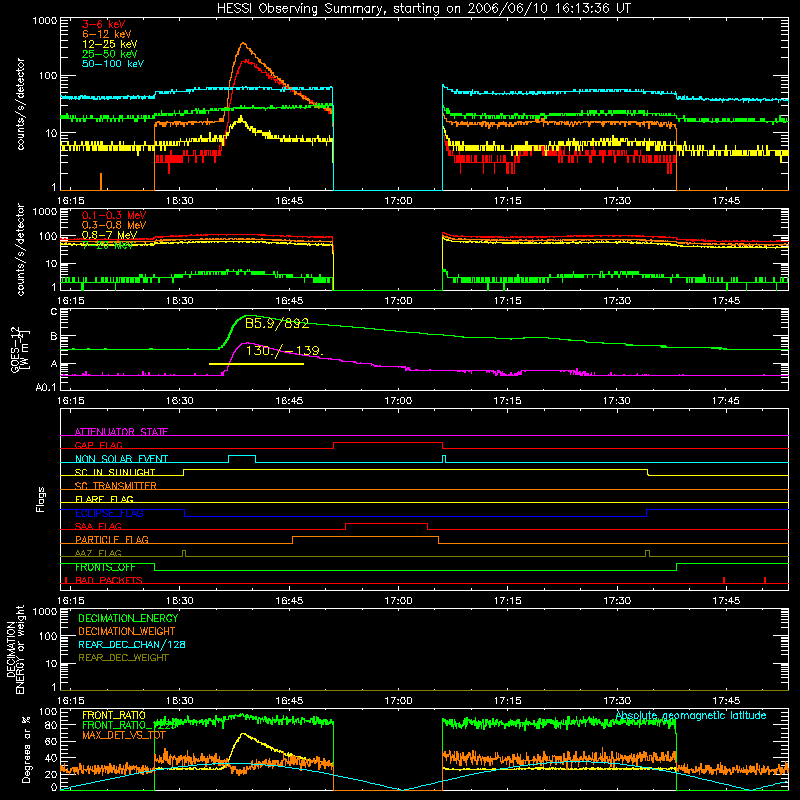Select the DECIMATION_WEIGHT legend label
Screen dimensions: 800x800
pyautogui.click(x=127, y=631)
